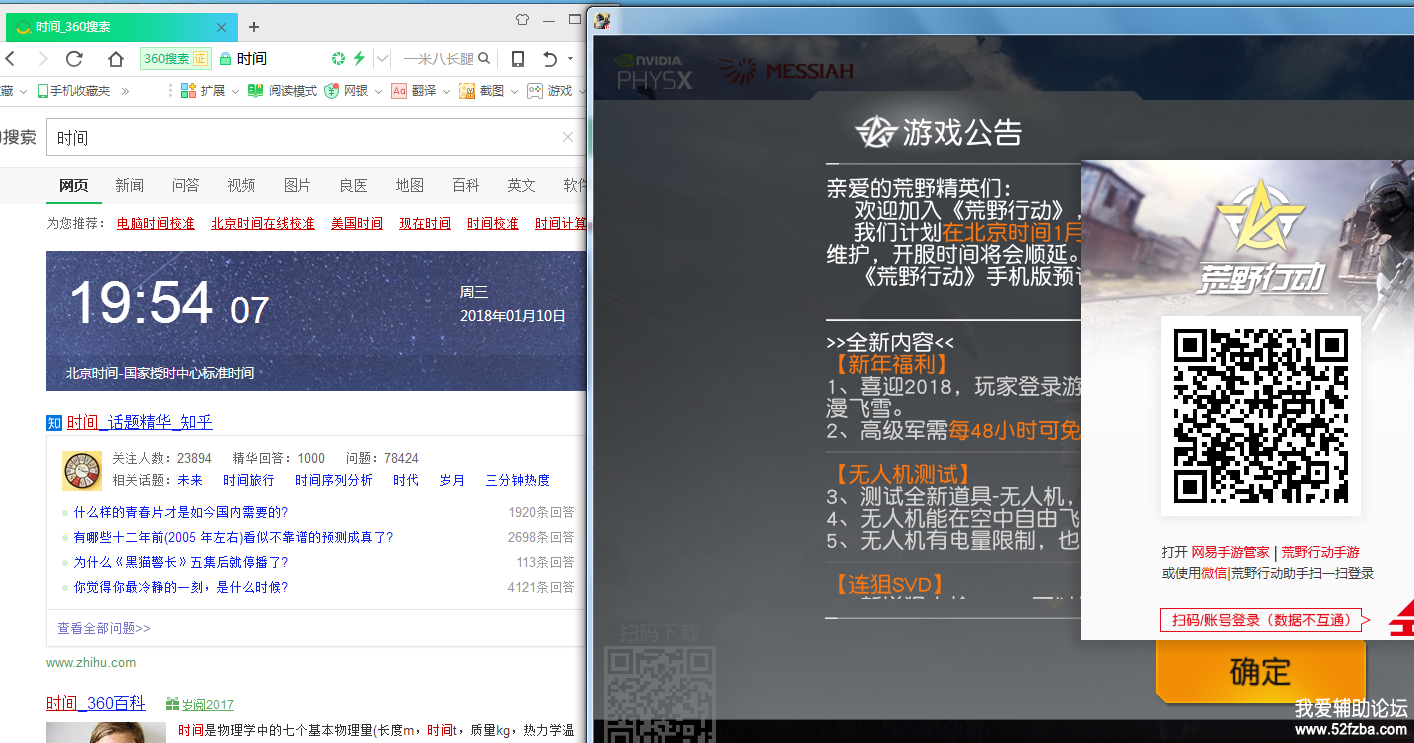Open related topic 时间旅行
Screen dimensions: 1414x743
[x=248, y=480]
